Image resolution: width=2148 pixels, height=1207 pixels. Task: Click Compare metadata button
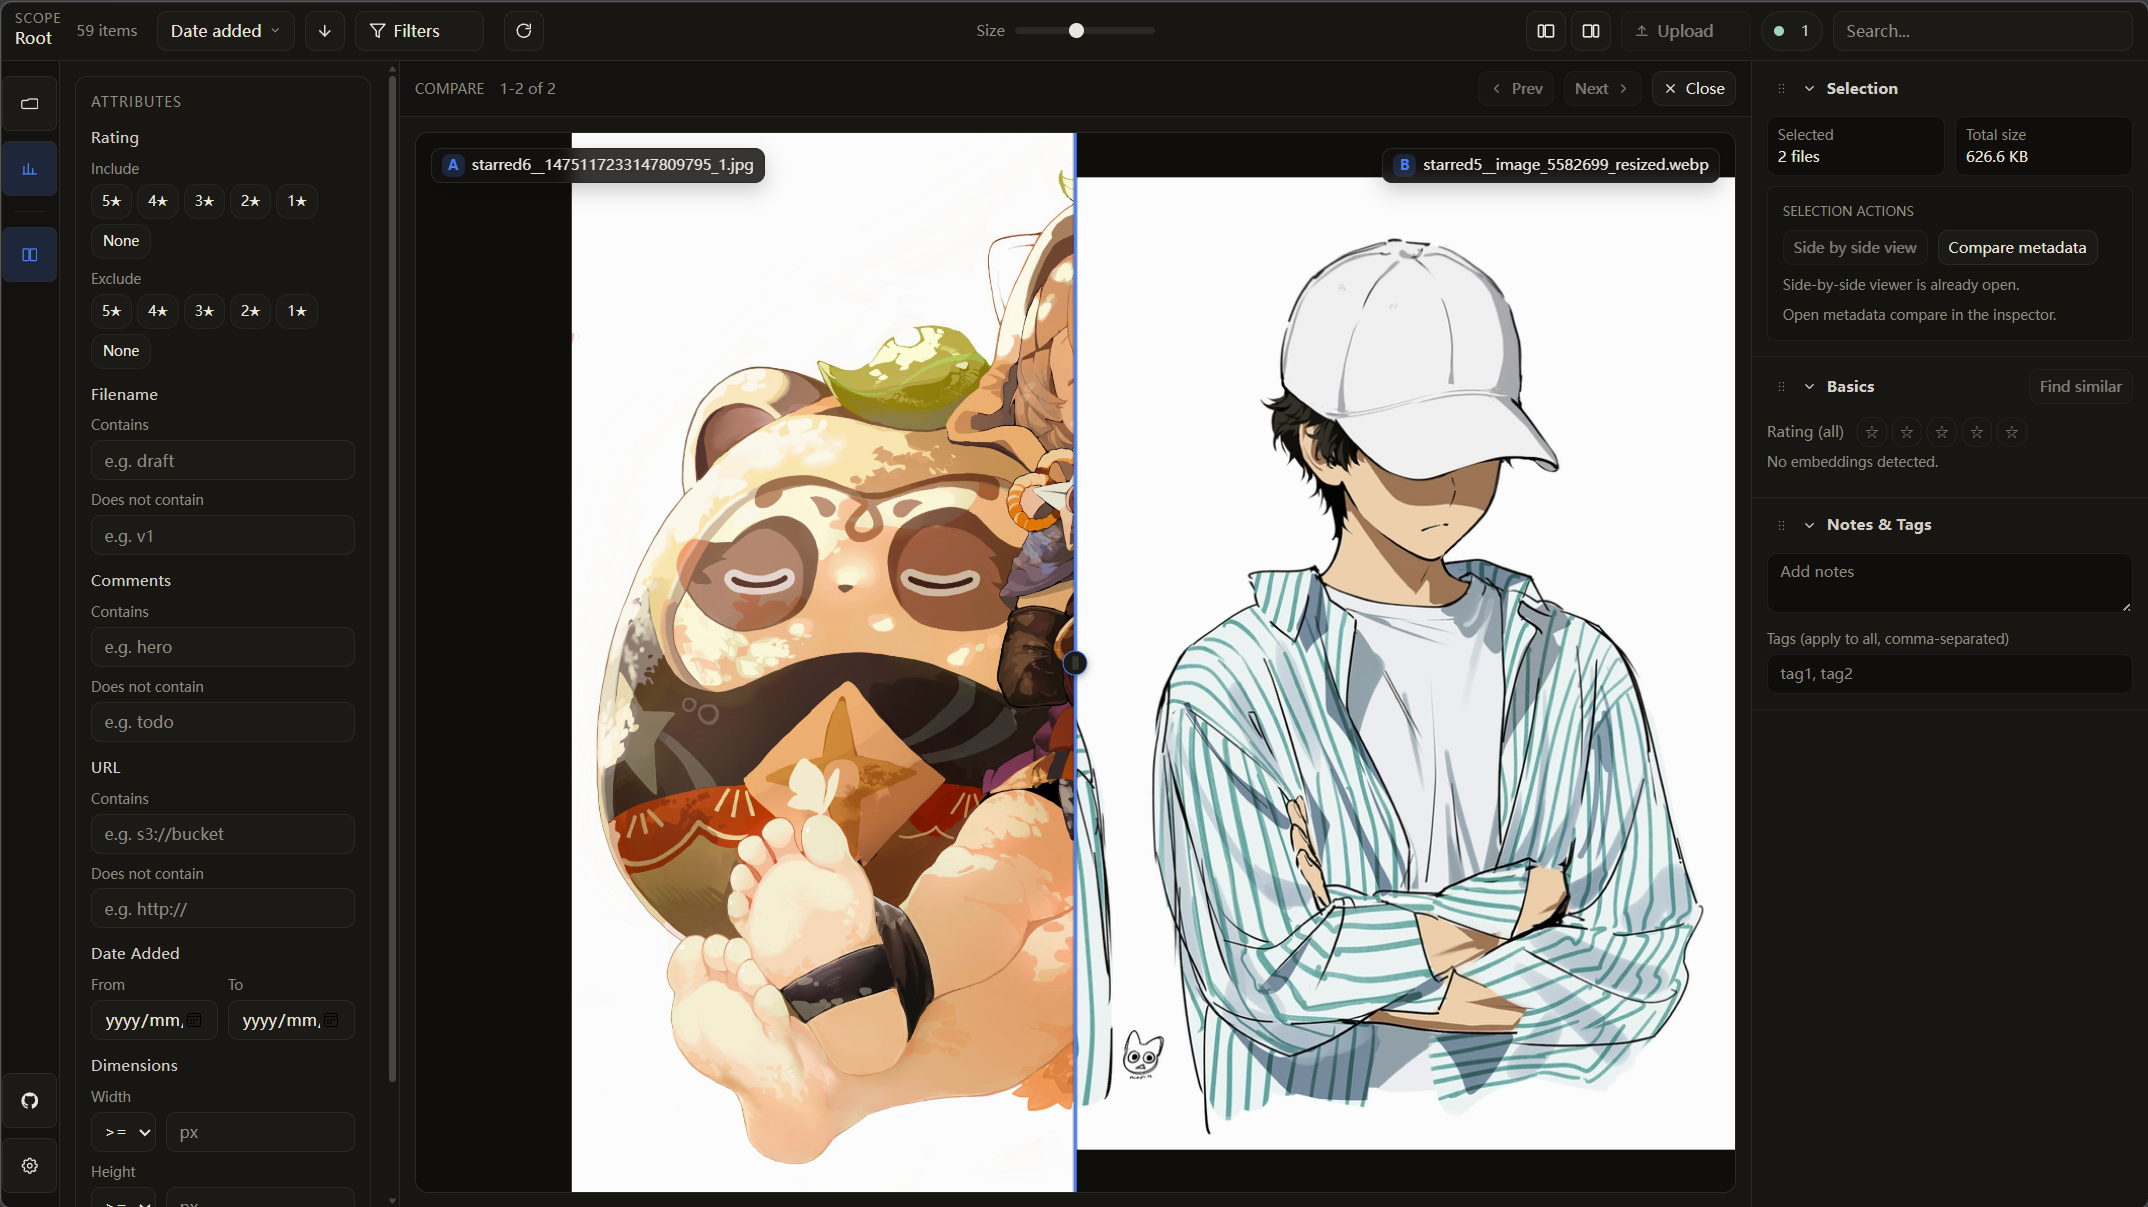pos(2017,248)
